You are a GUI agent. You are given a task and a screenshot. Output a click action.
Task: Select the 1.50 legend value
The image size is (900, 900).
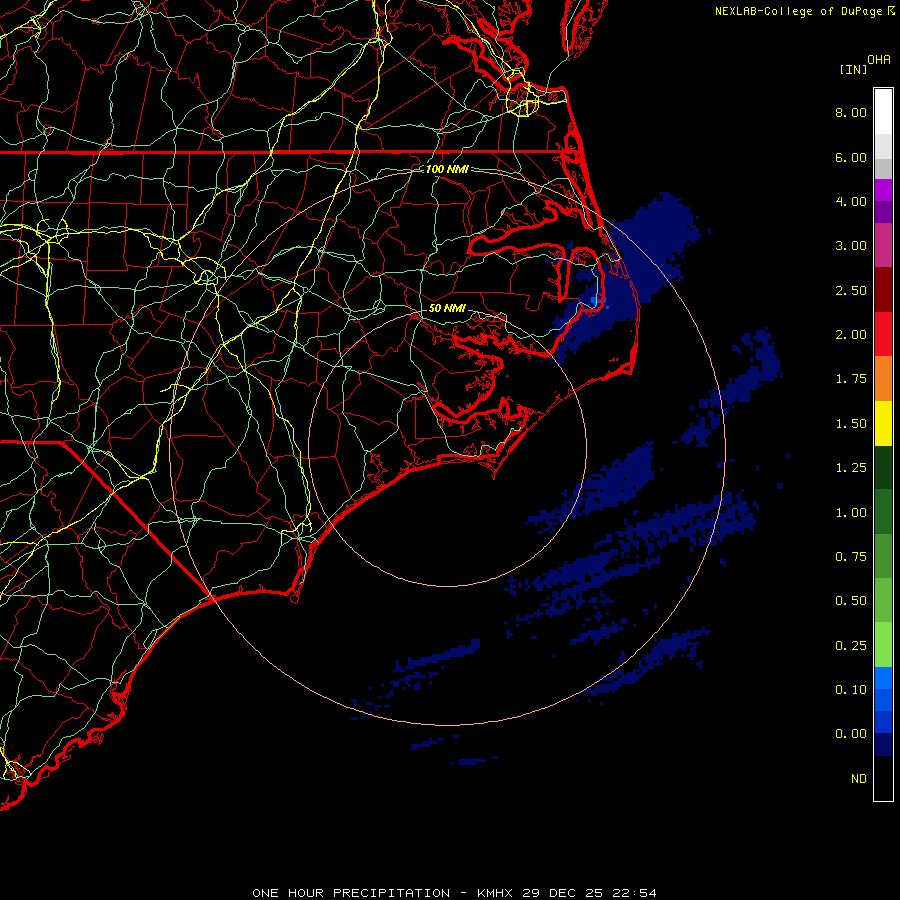[851, 424]
